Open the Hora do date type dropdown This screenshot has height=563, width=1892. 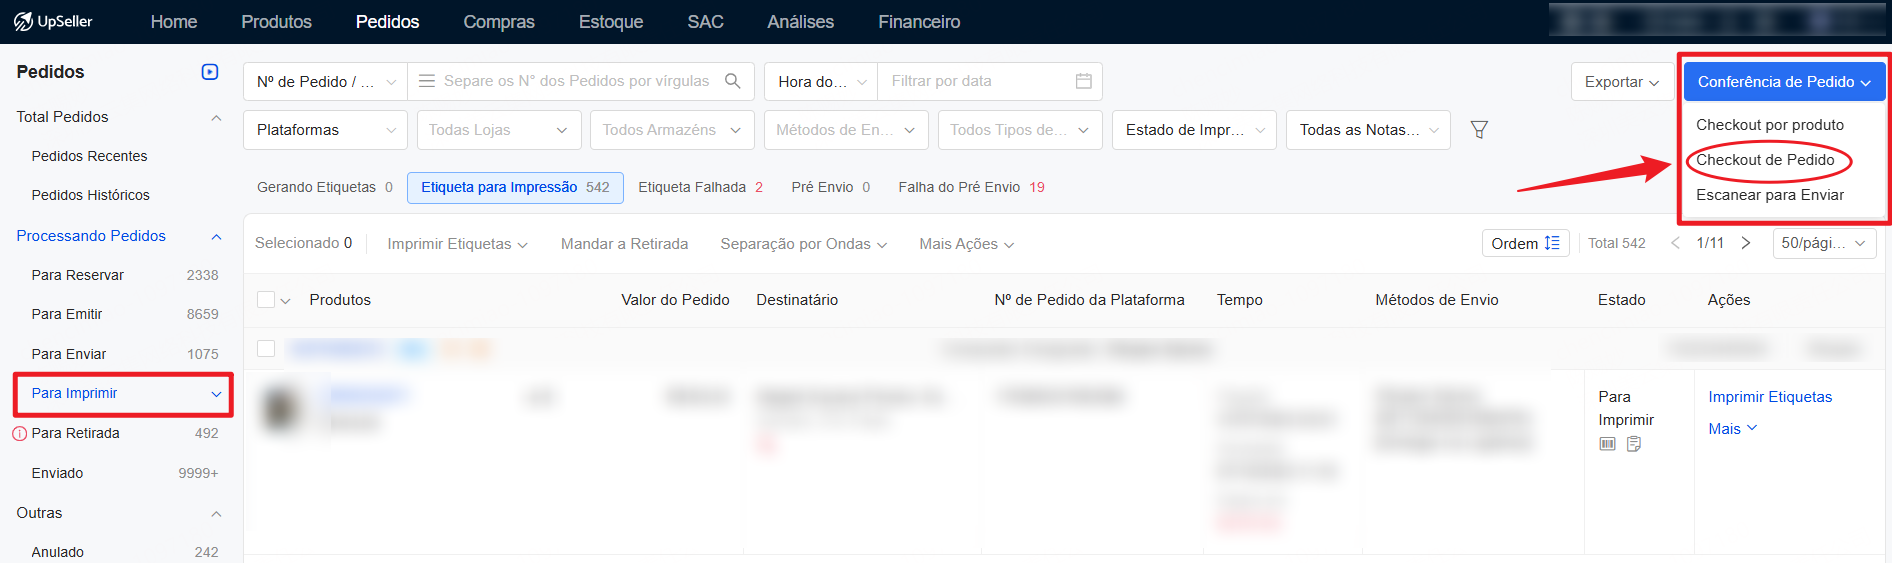coord(821,82)
